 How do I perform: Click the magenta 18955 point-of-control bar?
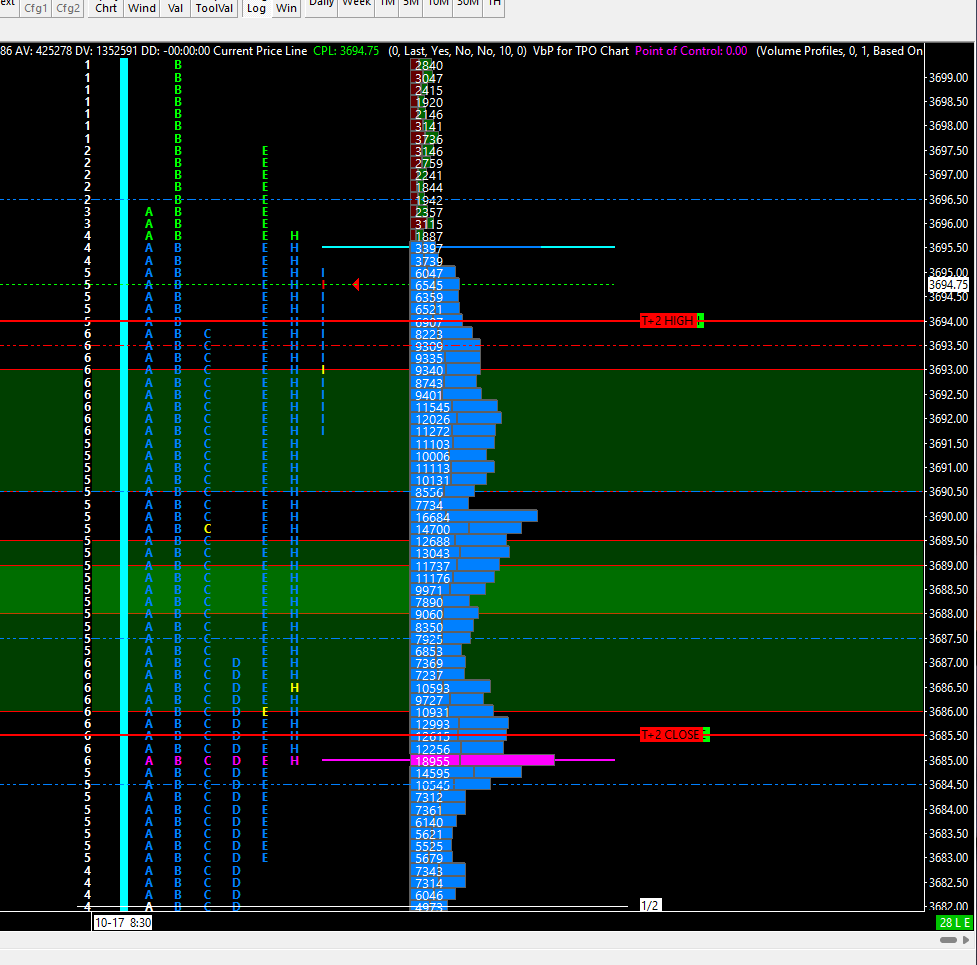[483, 761]
